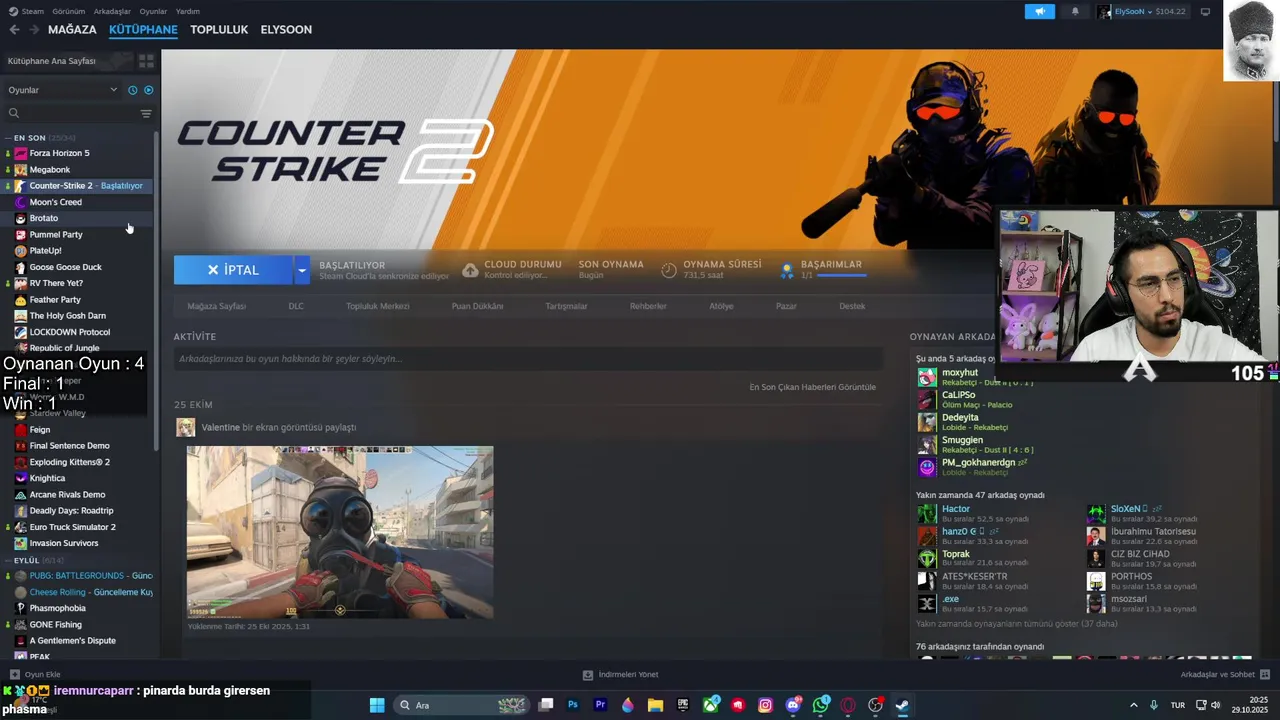This screenshot has height=720, width=1280.
Task: Click Kütüphane Ana Sayfası button
Action: point(66,61)
